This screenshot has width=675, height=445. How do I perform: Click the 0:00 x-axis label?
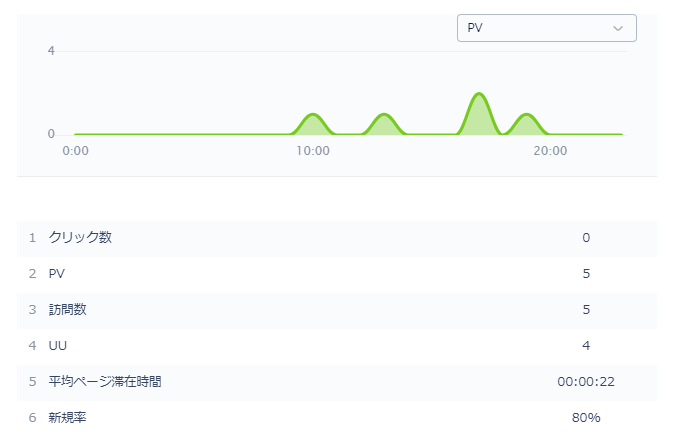[x=75, y=151]
